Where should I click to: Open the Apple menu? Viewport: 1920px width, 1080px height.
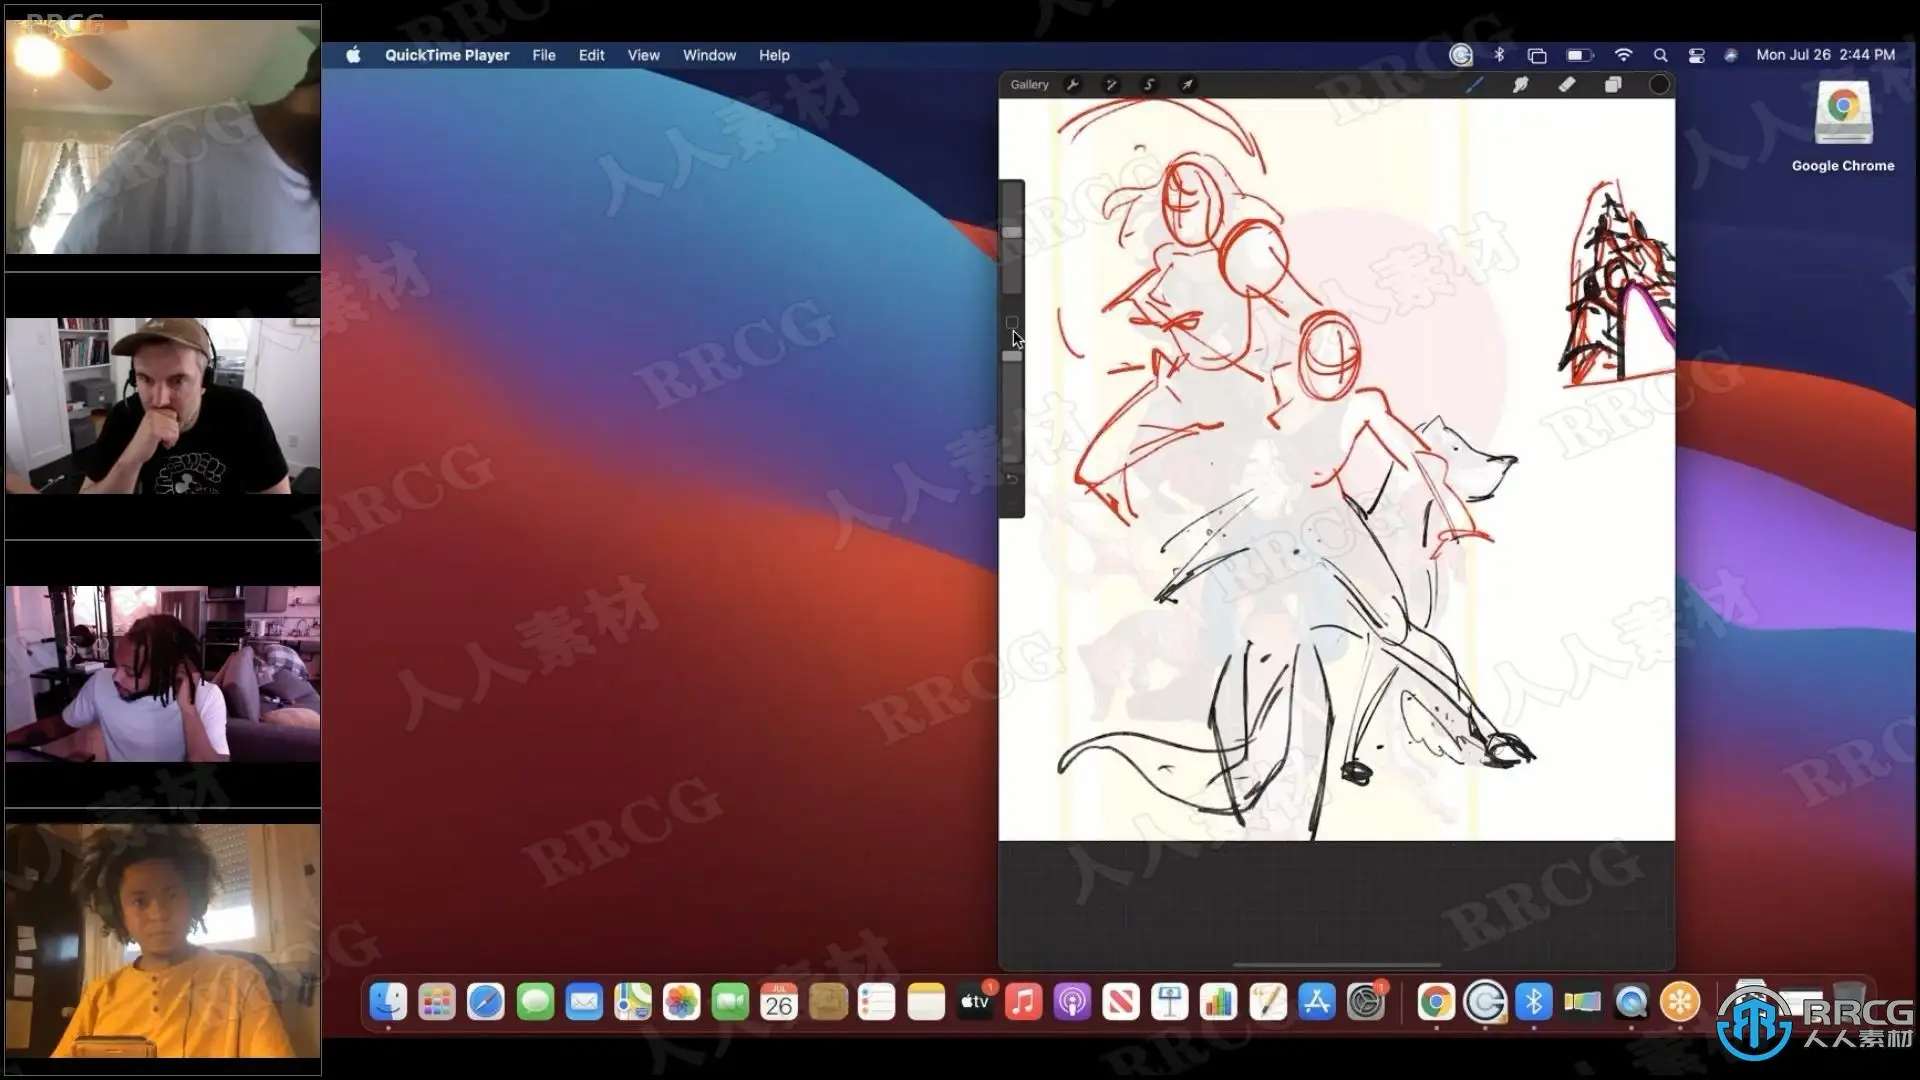353,55
